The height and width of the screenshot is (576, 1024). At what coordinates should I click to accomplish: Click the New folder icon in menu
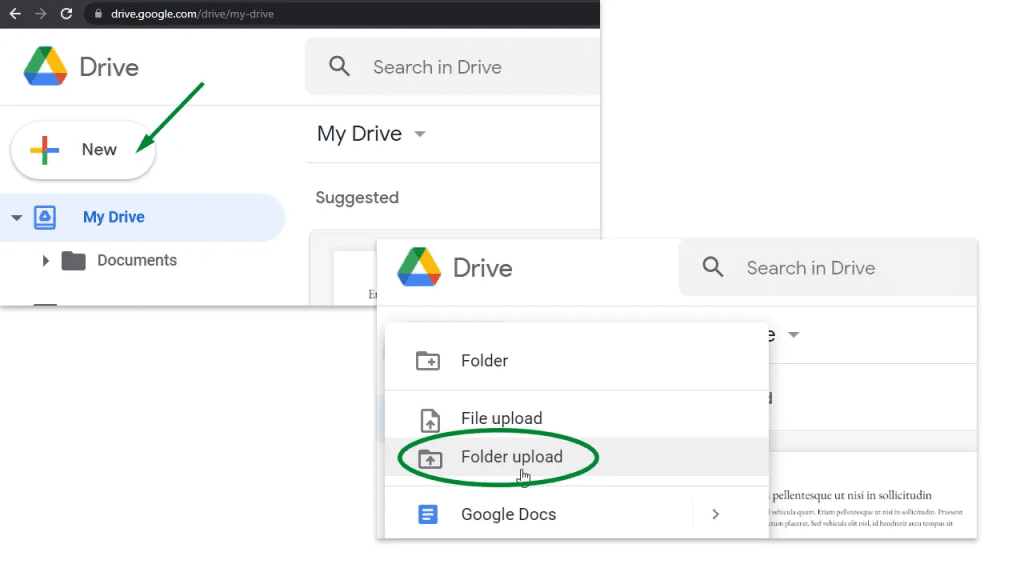[428, 360]
